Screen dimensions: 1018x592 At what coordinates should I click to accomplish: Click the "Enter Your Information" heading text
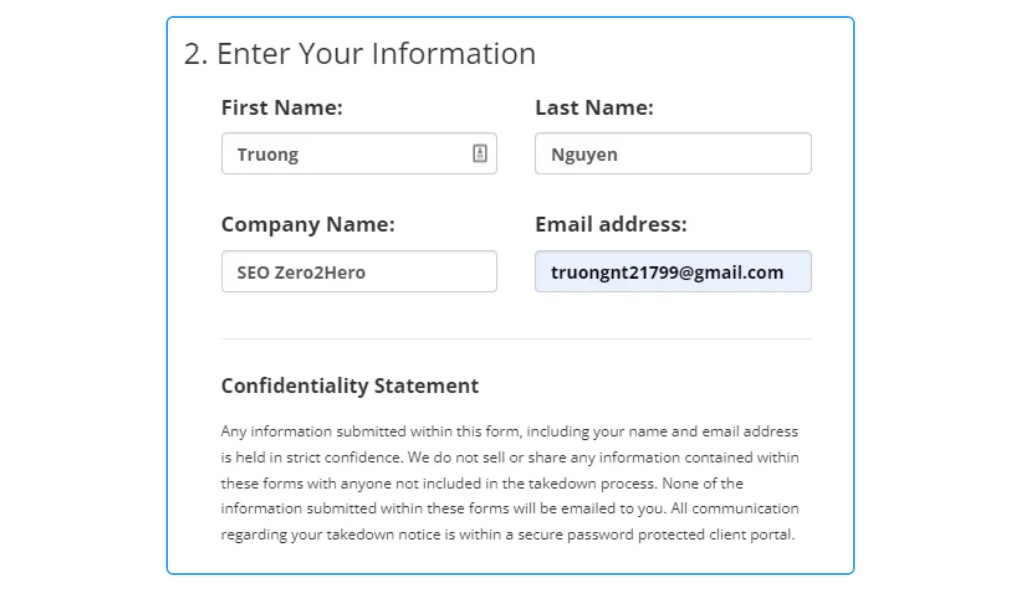[x=376, y=54]
